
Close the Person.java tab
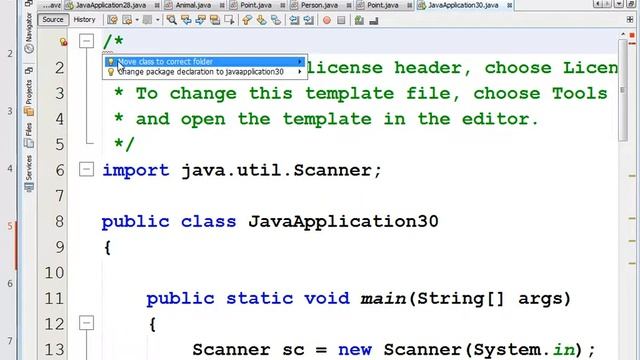[x=349, y=6]
